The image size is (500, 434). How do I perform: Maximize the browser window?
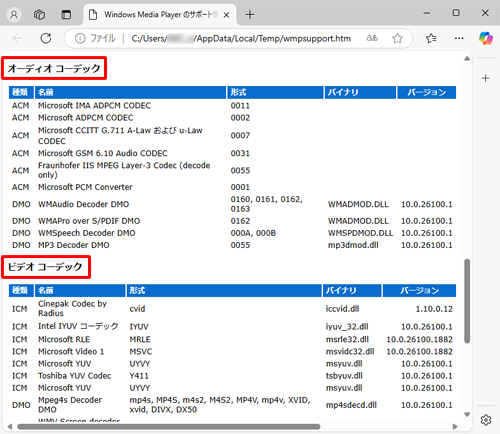(456, 13)
